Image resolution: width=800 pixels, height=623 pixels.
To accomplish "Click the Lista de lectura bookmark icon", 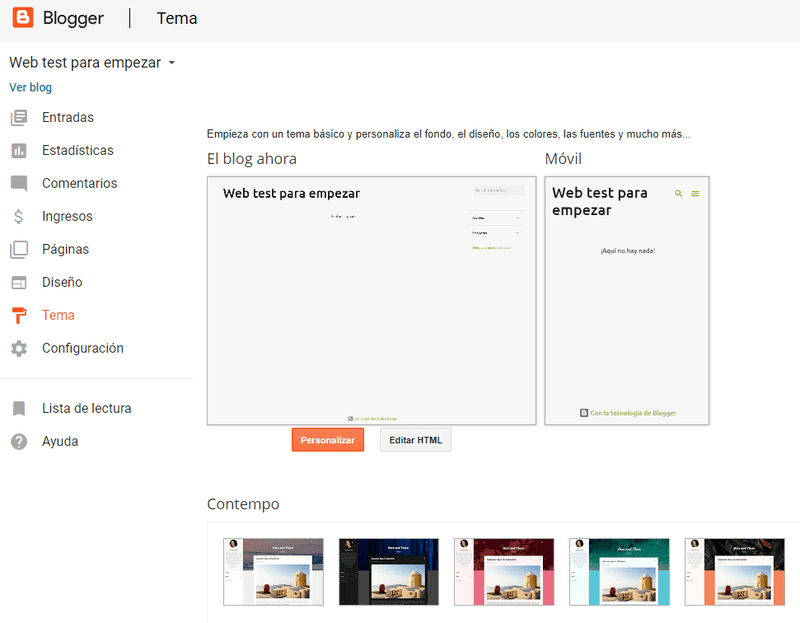I will [x=19, y=409].
